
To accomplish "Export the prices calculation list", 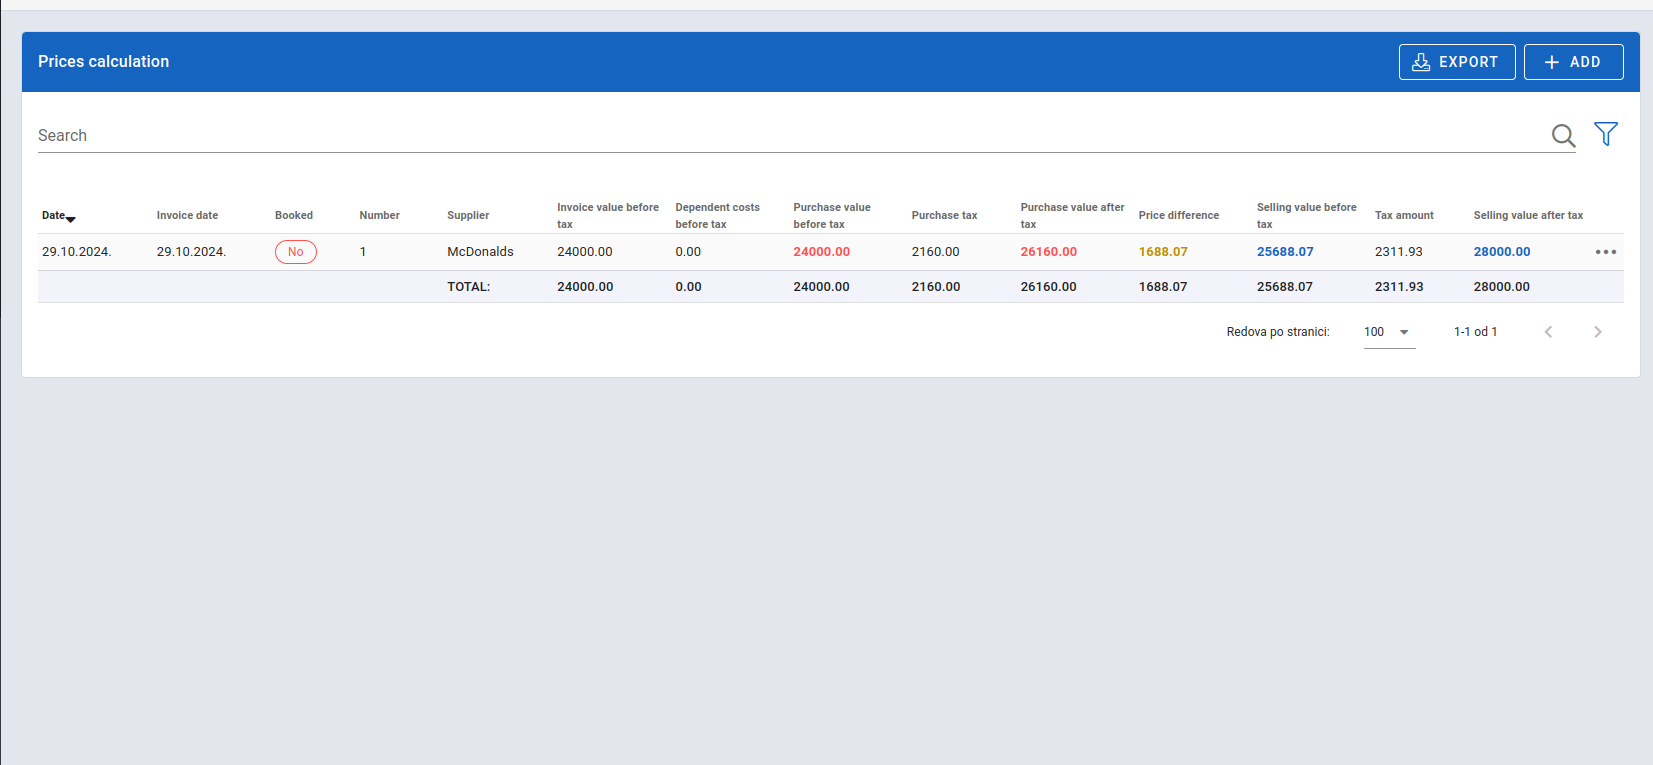I will tap(1457, 62).
